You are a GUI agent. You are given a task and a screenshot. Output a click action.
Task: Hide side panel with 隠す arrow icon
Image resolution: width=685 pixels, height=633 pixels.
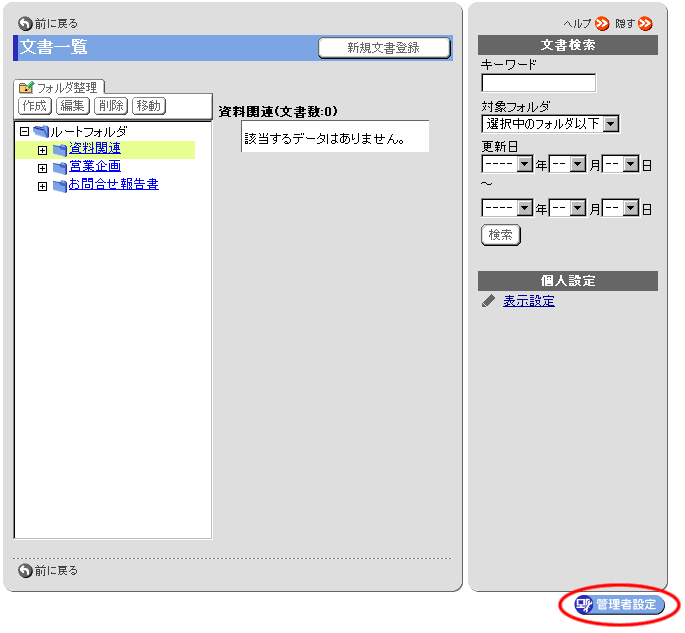646,23
